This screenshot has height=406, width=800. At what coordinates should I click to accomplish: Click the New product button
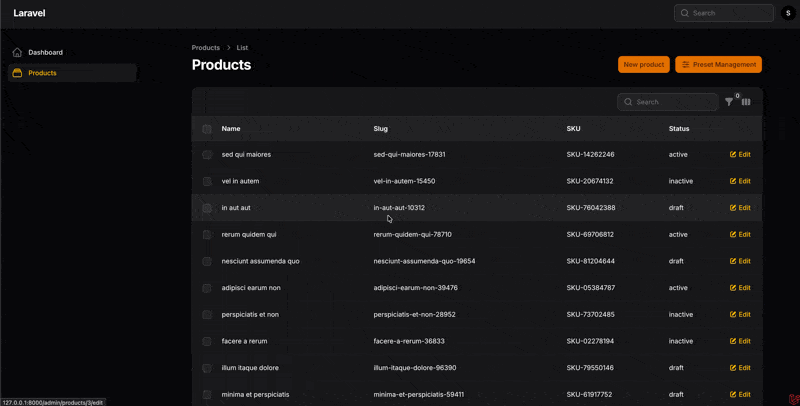(643, 65)
